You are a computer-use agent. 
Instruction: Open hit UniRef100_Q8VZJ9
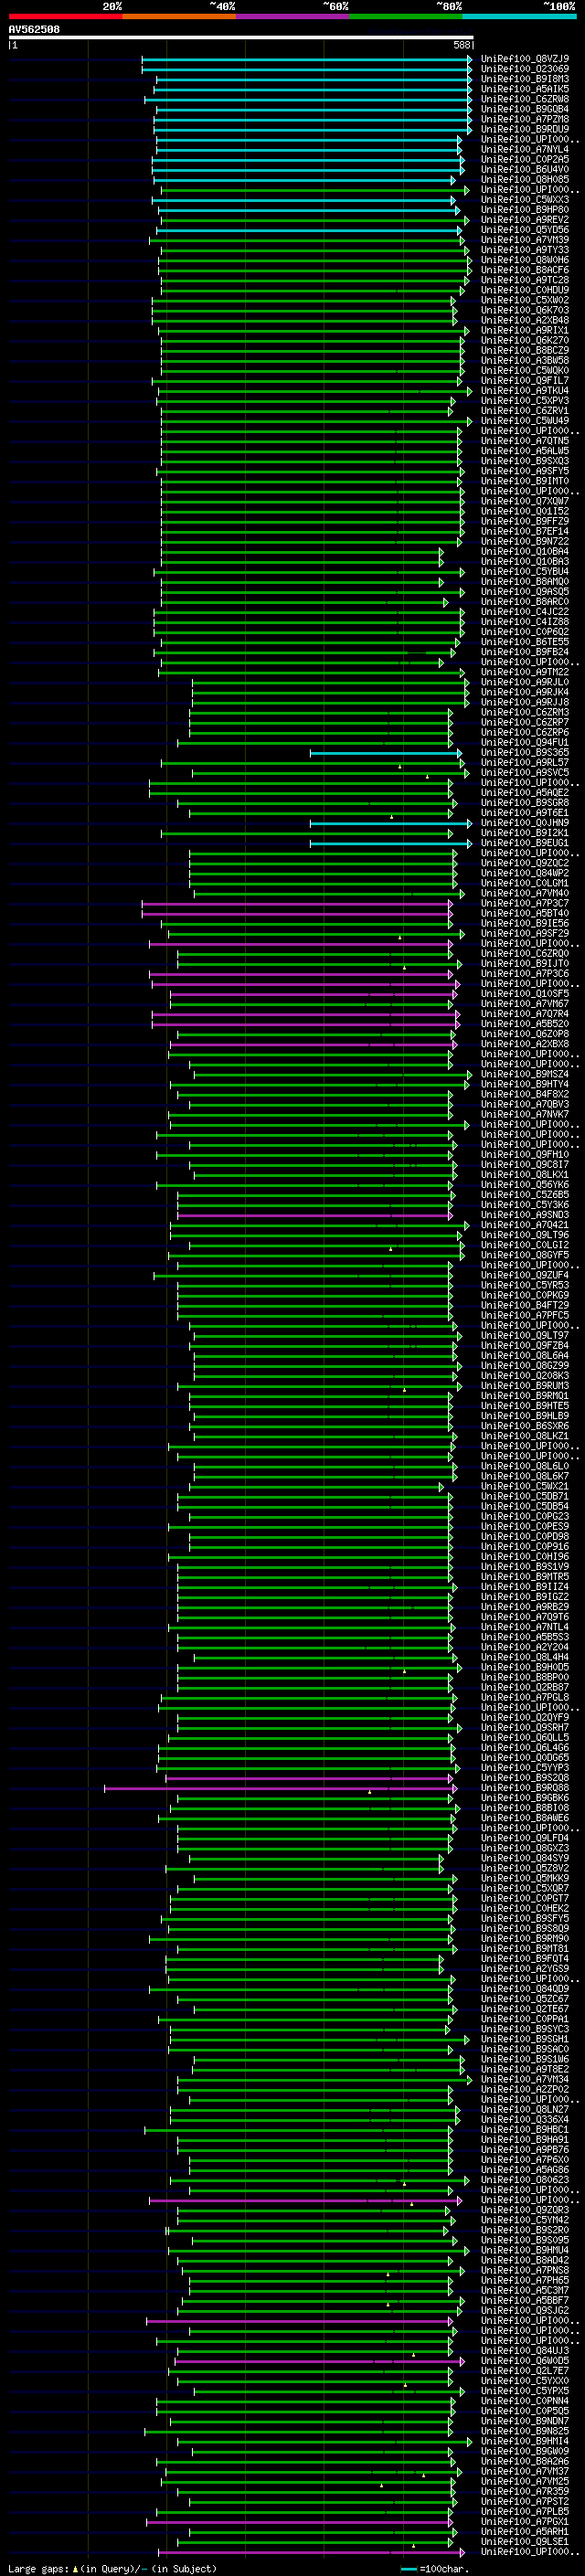coord(525,59)
